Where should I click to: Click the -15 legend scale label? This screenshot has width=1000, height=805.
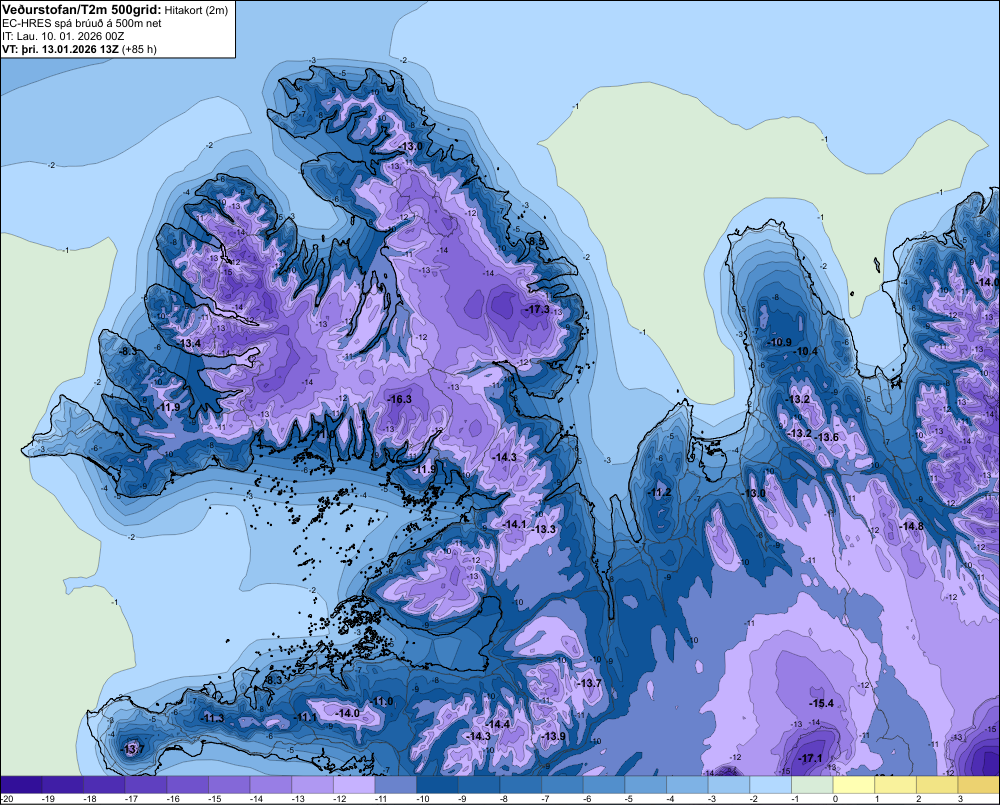pos(214,799)
